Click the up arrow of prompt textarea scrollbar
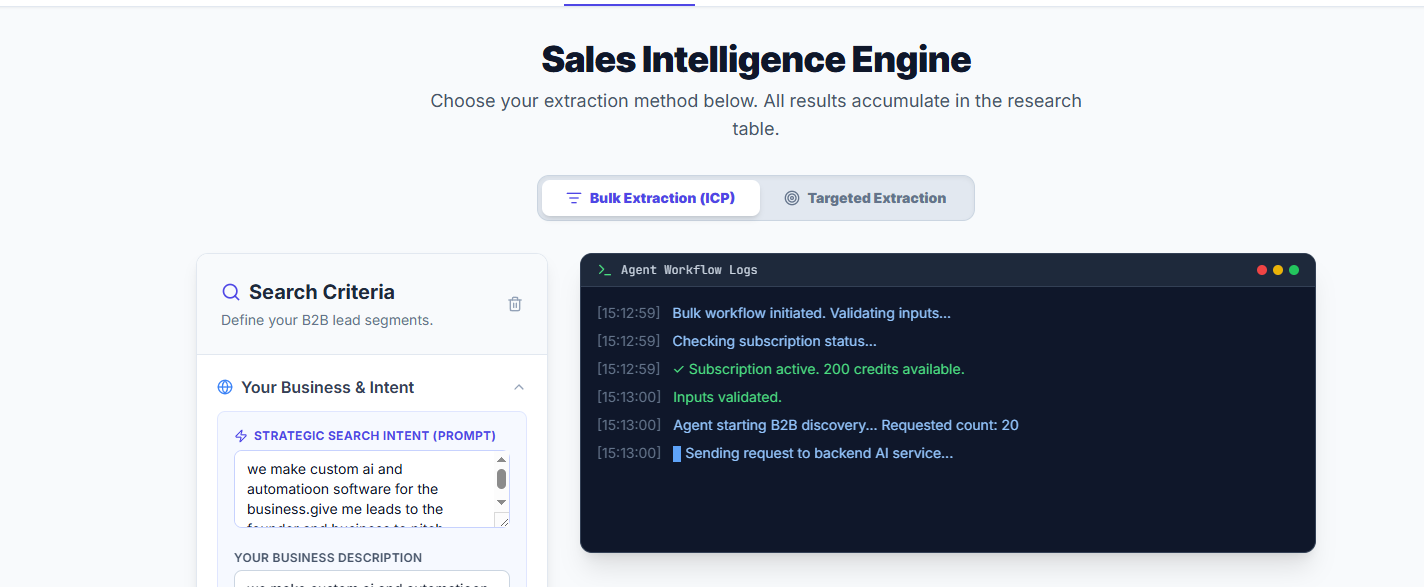This screenshot has height=587, width=1424. coord(502,459)
